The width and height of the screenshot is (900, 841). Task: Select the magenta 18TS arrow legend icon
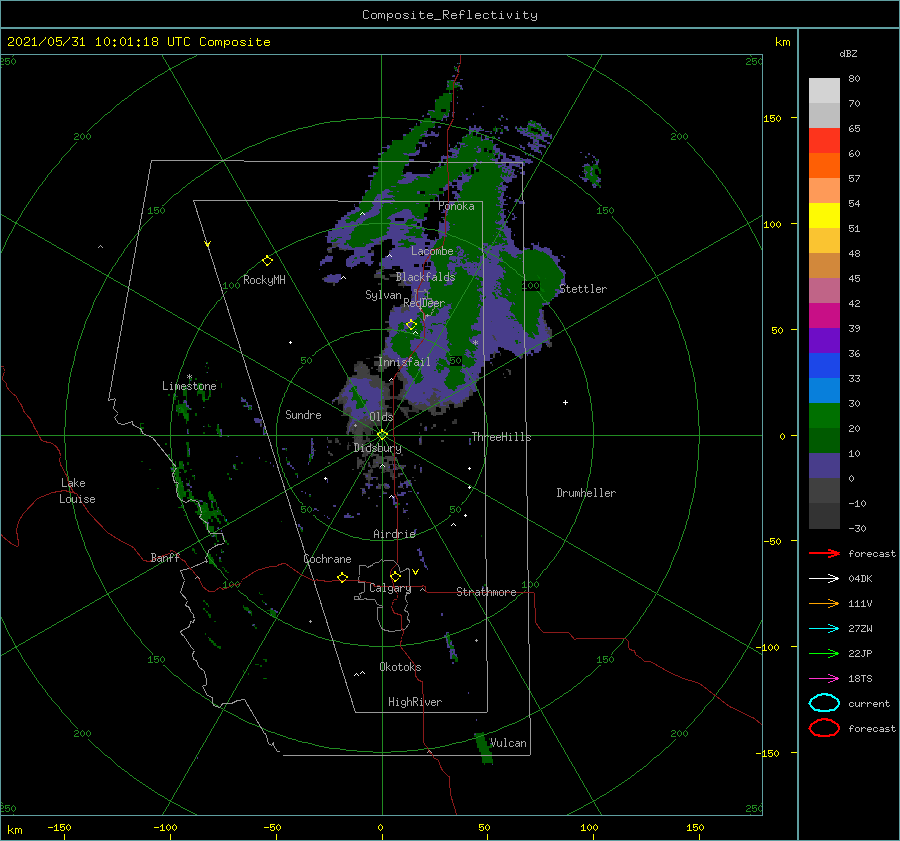point(824,679)
